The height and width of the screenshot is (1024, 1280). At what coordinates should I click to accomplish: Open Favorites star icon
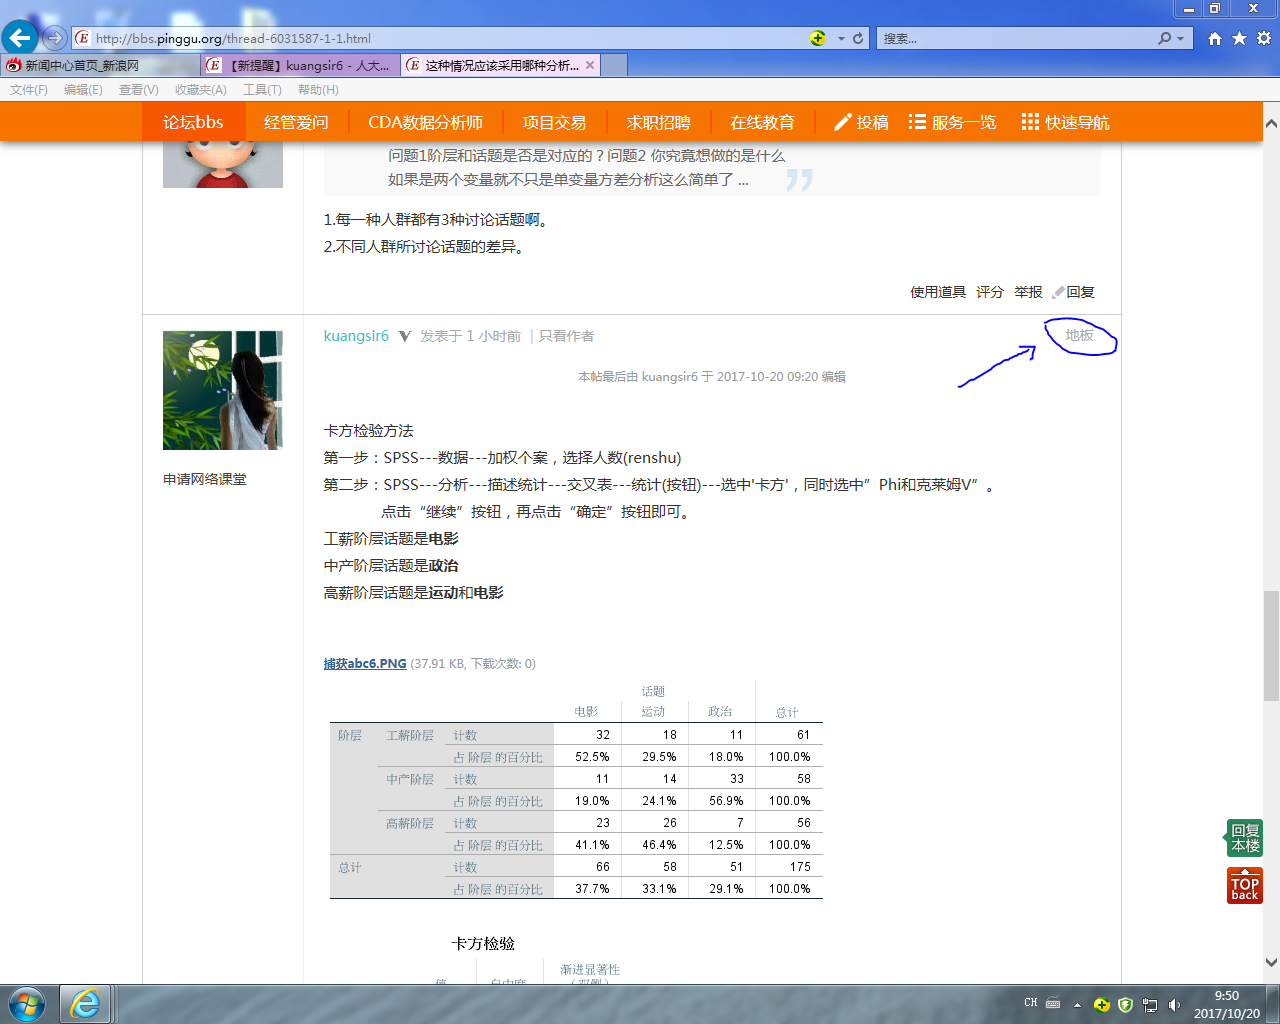[1239, 38]
